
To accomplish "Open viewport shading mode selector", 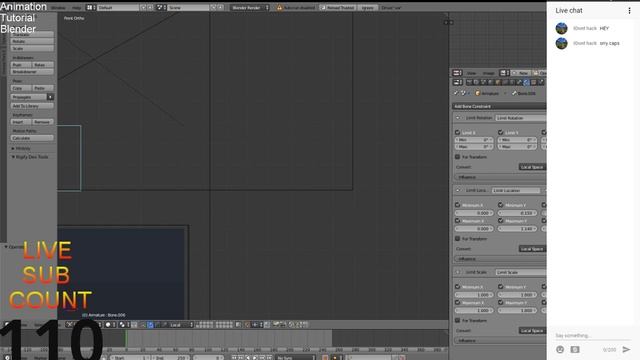I will coord(110,325).
